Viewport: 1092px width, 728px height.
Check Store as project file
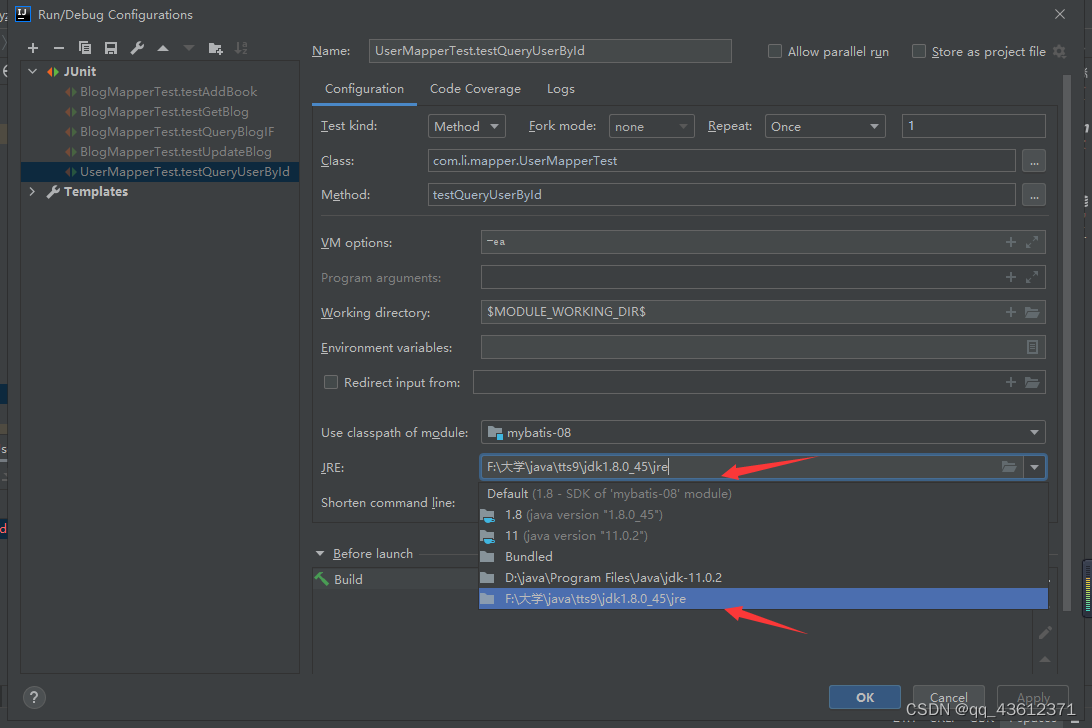919,51
